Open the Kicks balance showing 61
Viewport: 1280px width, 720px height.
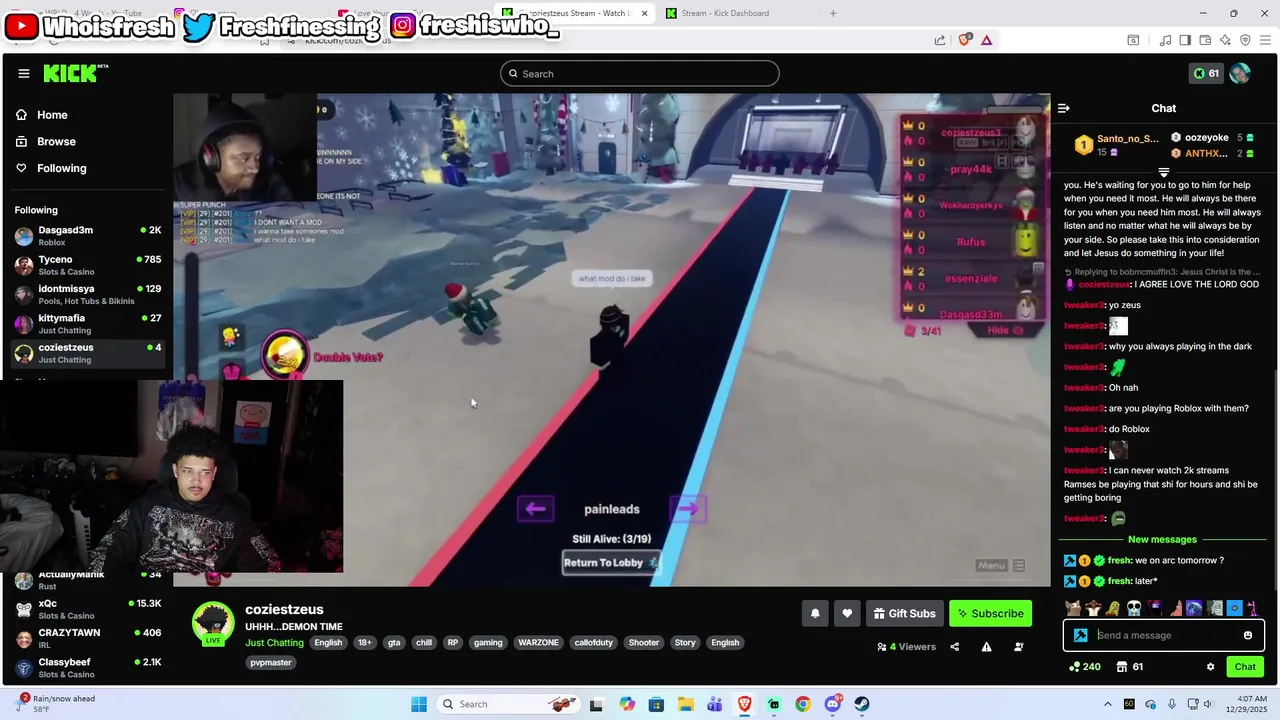1206,73
